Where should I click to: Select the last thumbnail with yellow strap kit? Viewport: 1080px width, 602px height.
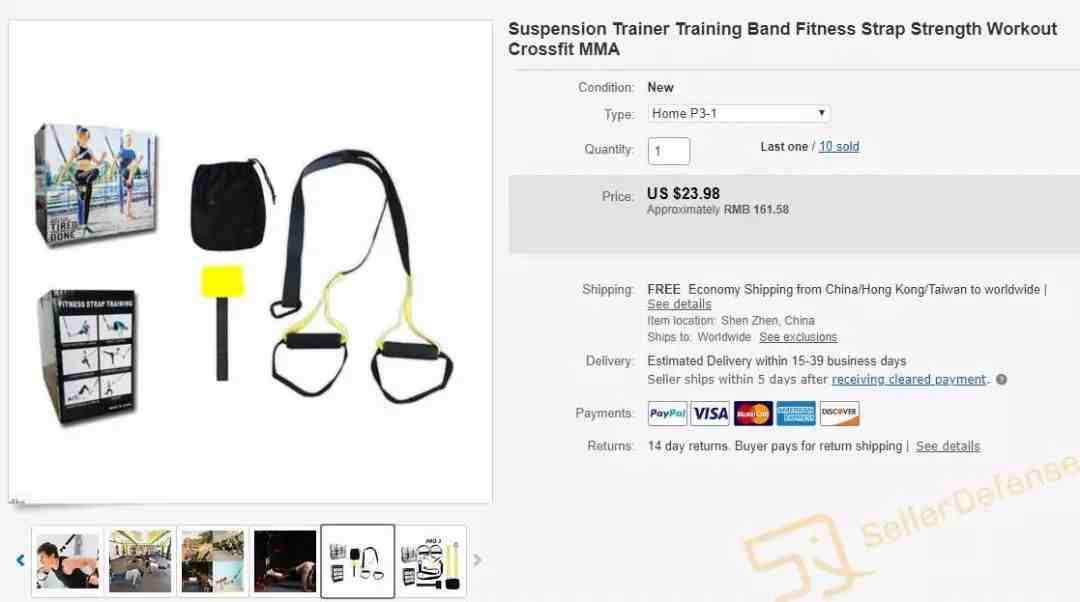click(x=430, y=561)
